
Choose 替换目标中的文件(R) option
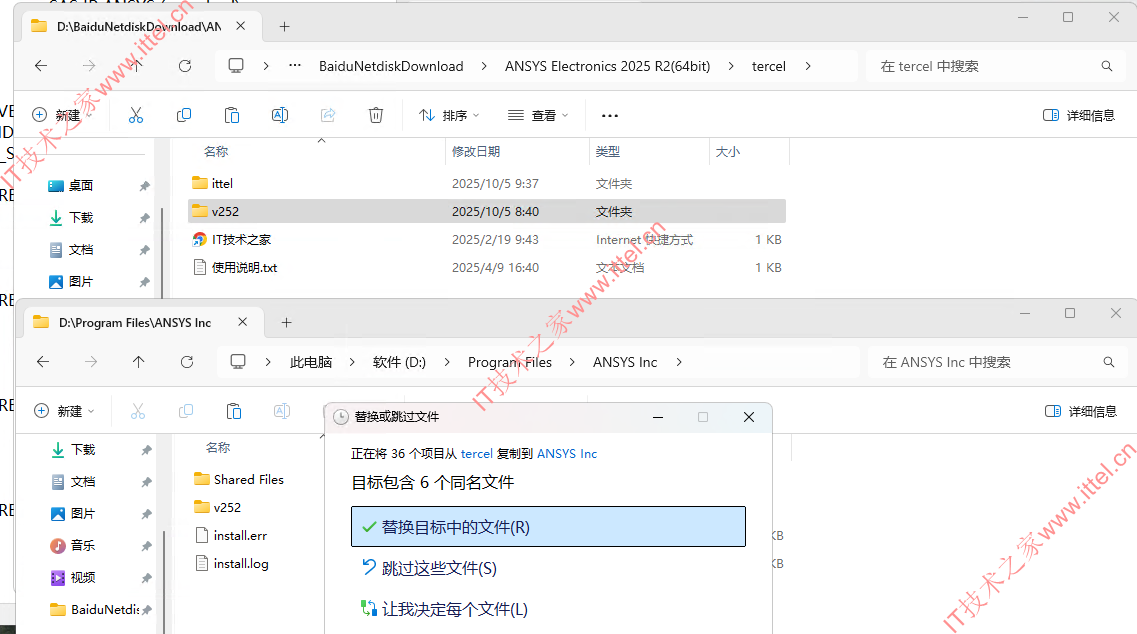point(548,527)
